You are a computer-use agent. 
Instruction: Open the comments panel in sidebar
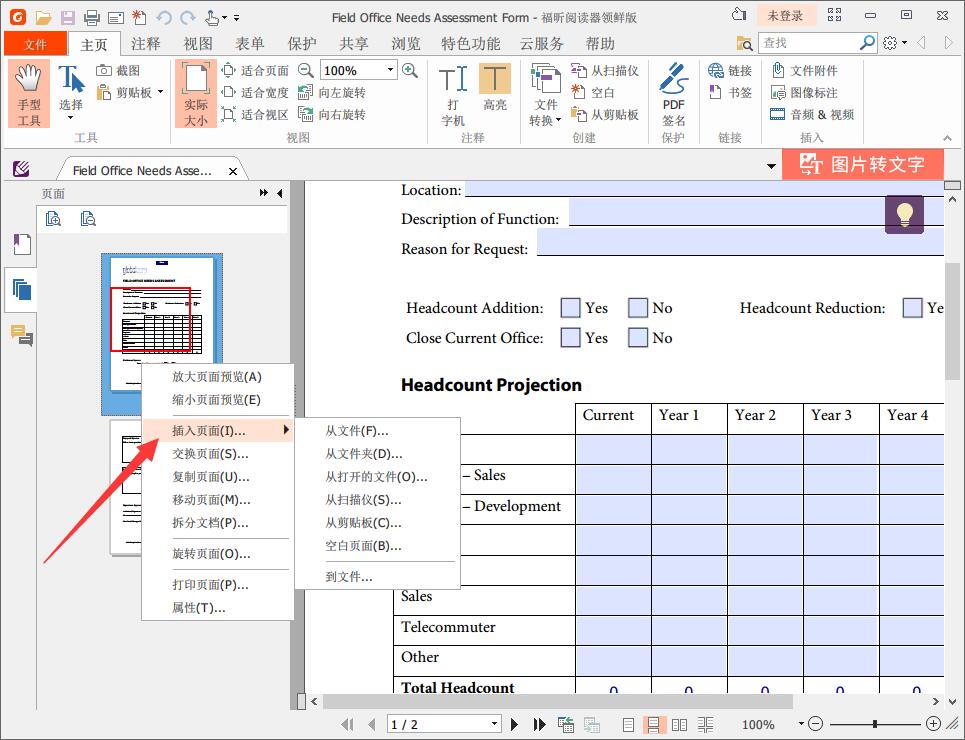click(x=22, y=335)
